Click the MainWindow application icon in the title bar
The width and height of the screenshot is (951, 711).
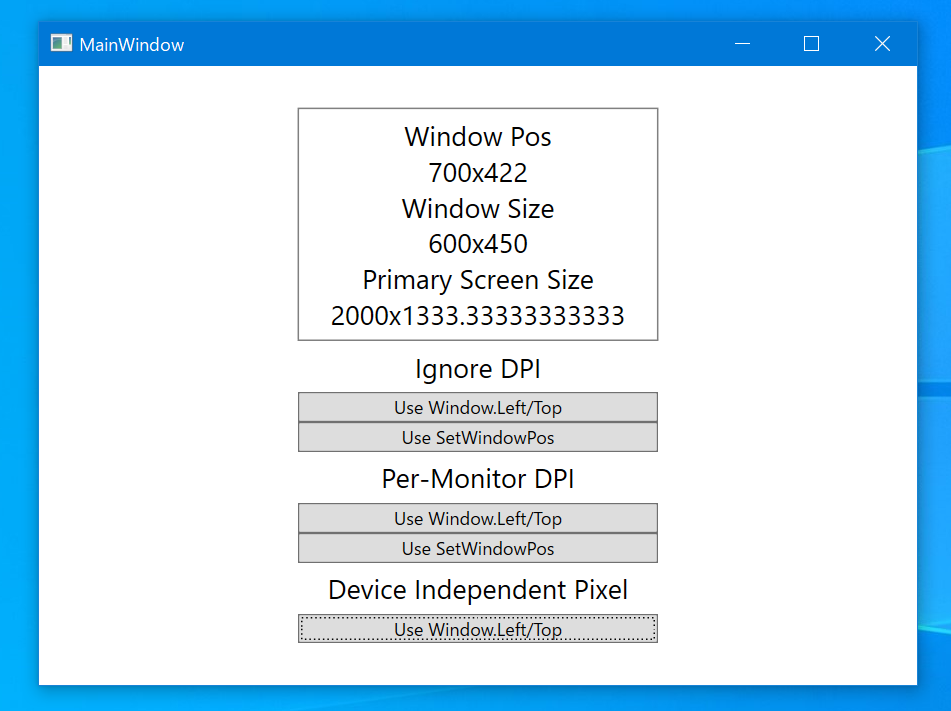61,43
